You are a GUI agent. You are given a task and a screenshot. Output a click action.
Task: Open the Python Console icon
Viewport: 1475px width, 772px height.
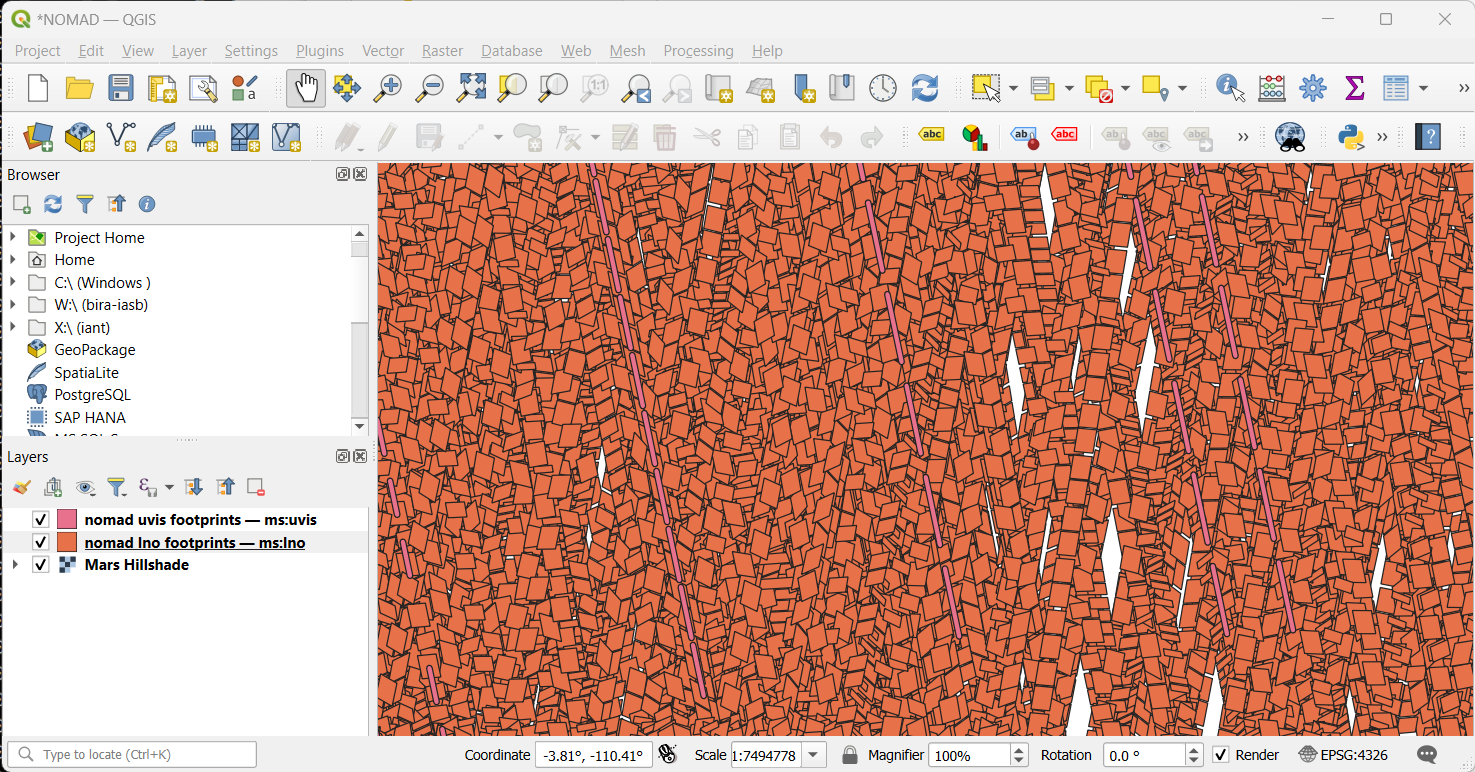click(1351, 137)
